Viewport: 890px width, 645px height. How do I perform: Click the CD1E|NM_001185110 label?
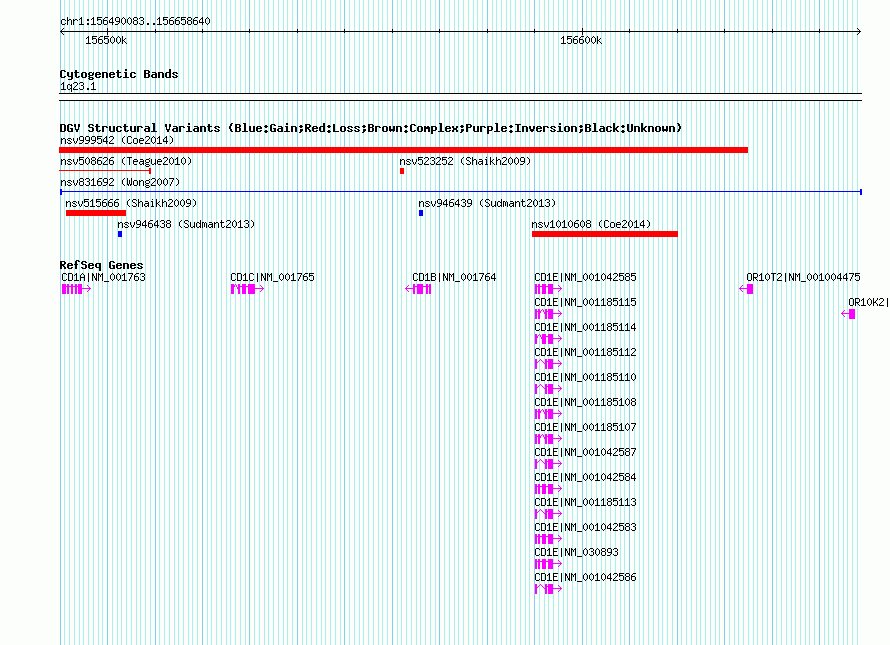pyautogui.click(x=585, y=377)
